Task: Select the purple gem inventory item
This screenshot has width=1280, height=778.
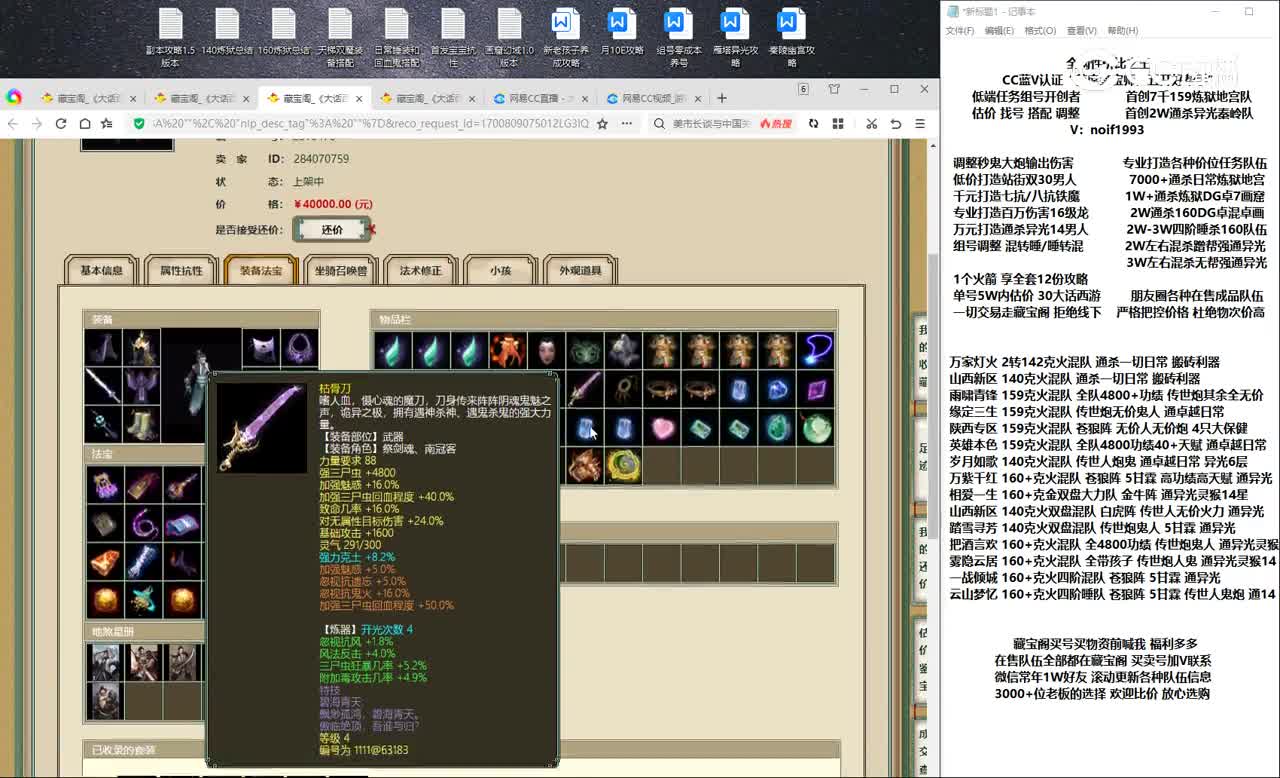Action: click(817, 390)
